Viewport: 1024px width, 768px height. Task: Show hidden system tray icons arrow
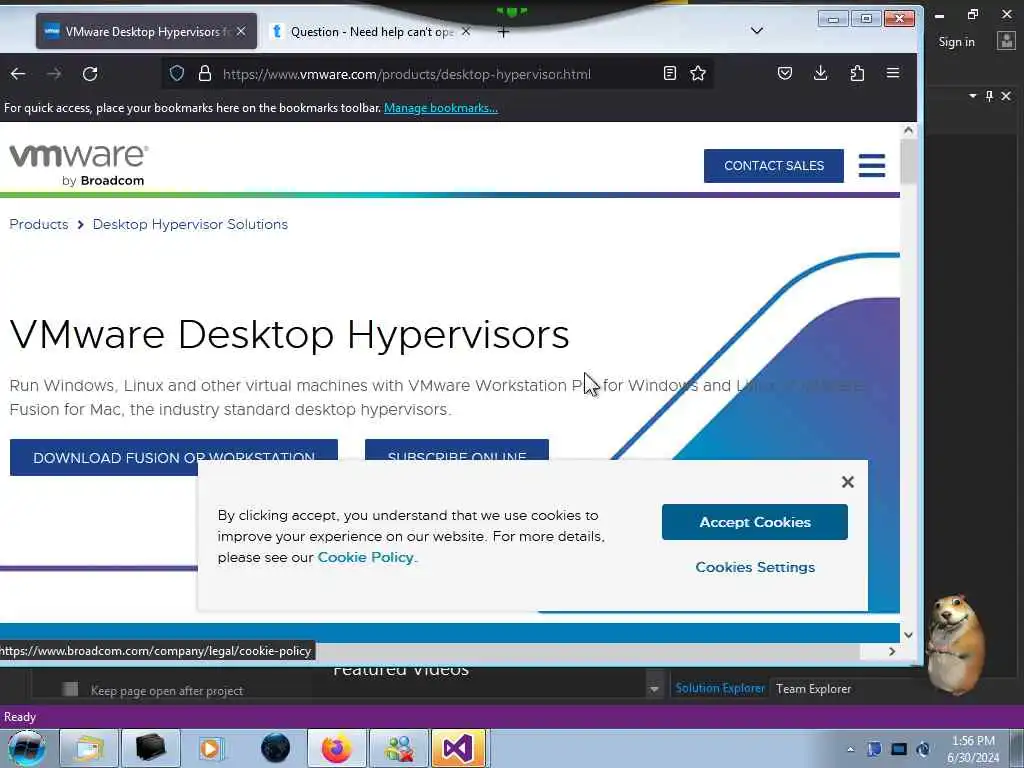(x=850, y=749)
